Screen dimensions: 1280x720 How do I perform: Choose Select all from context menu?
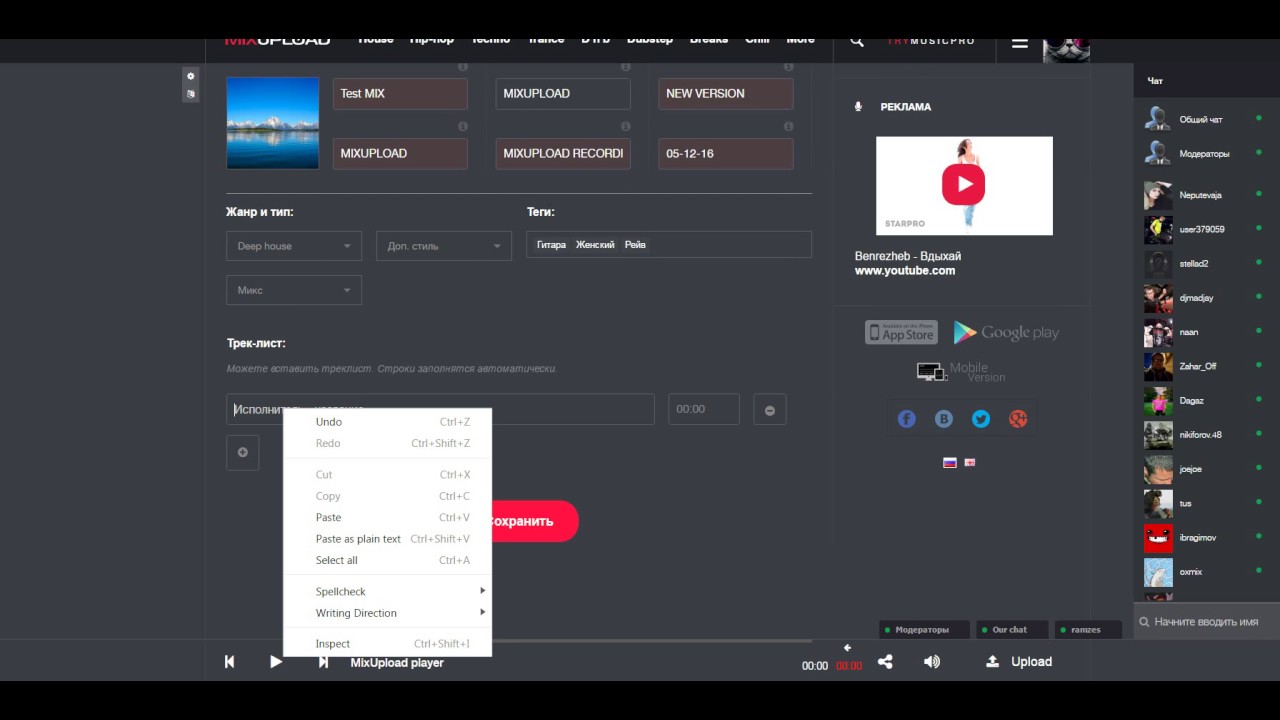point(388,561)
